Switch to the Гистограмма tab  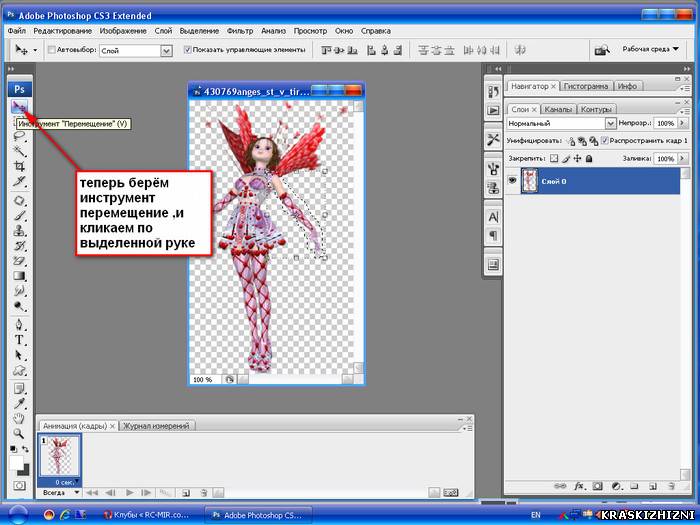click(x=586, y=86)
